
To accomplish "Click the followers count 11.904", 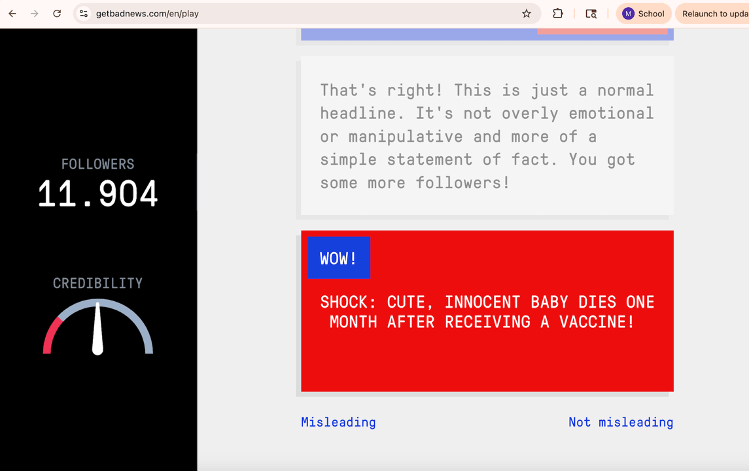I will tap(98, 194).
